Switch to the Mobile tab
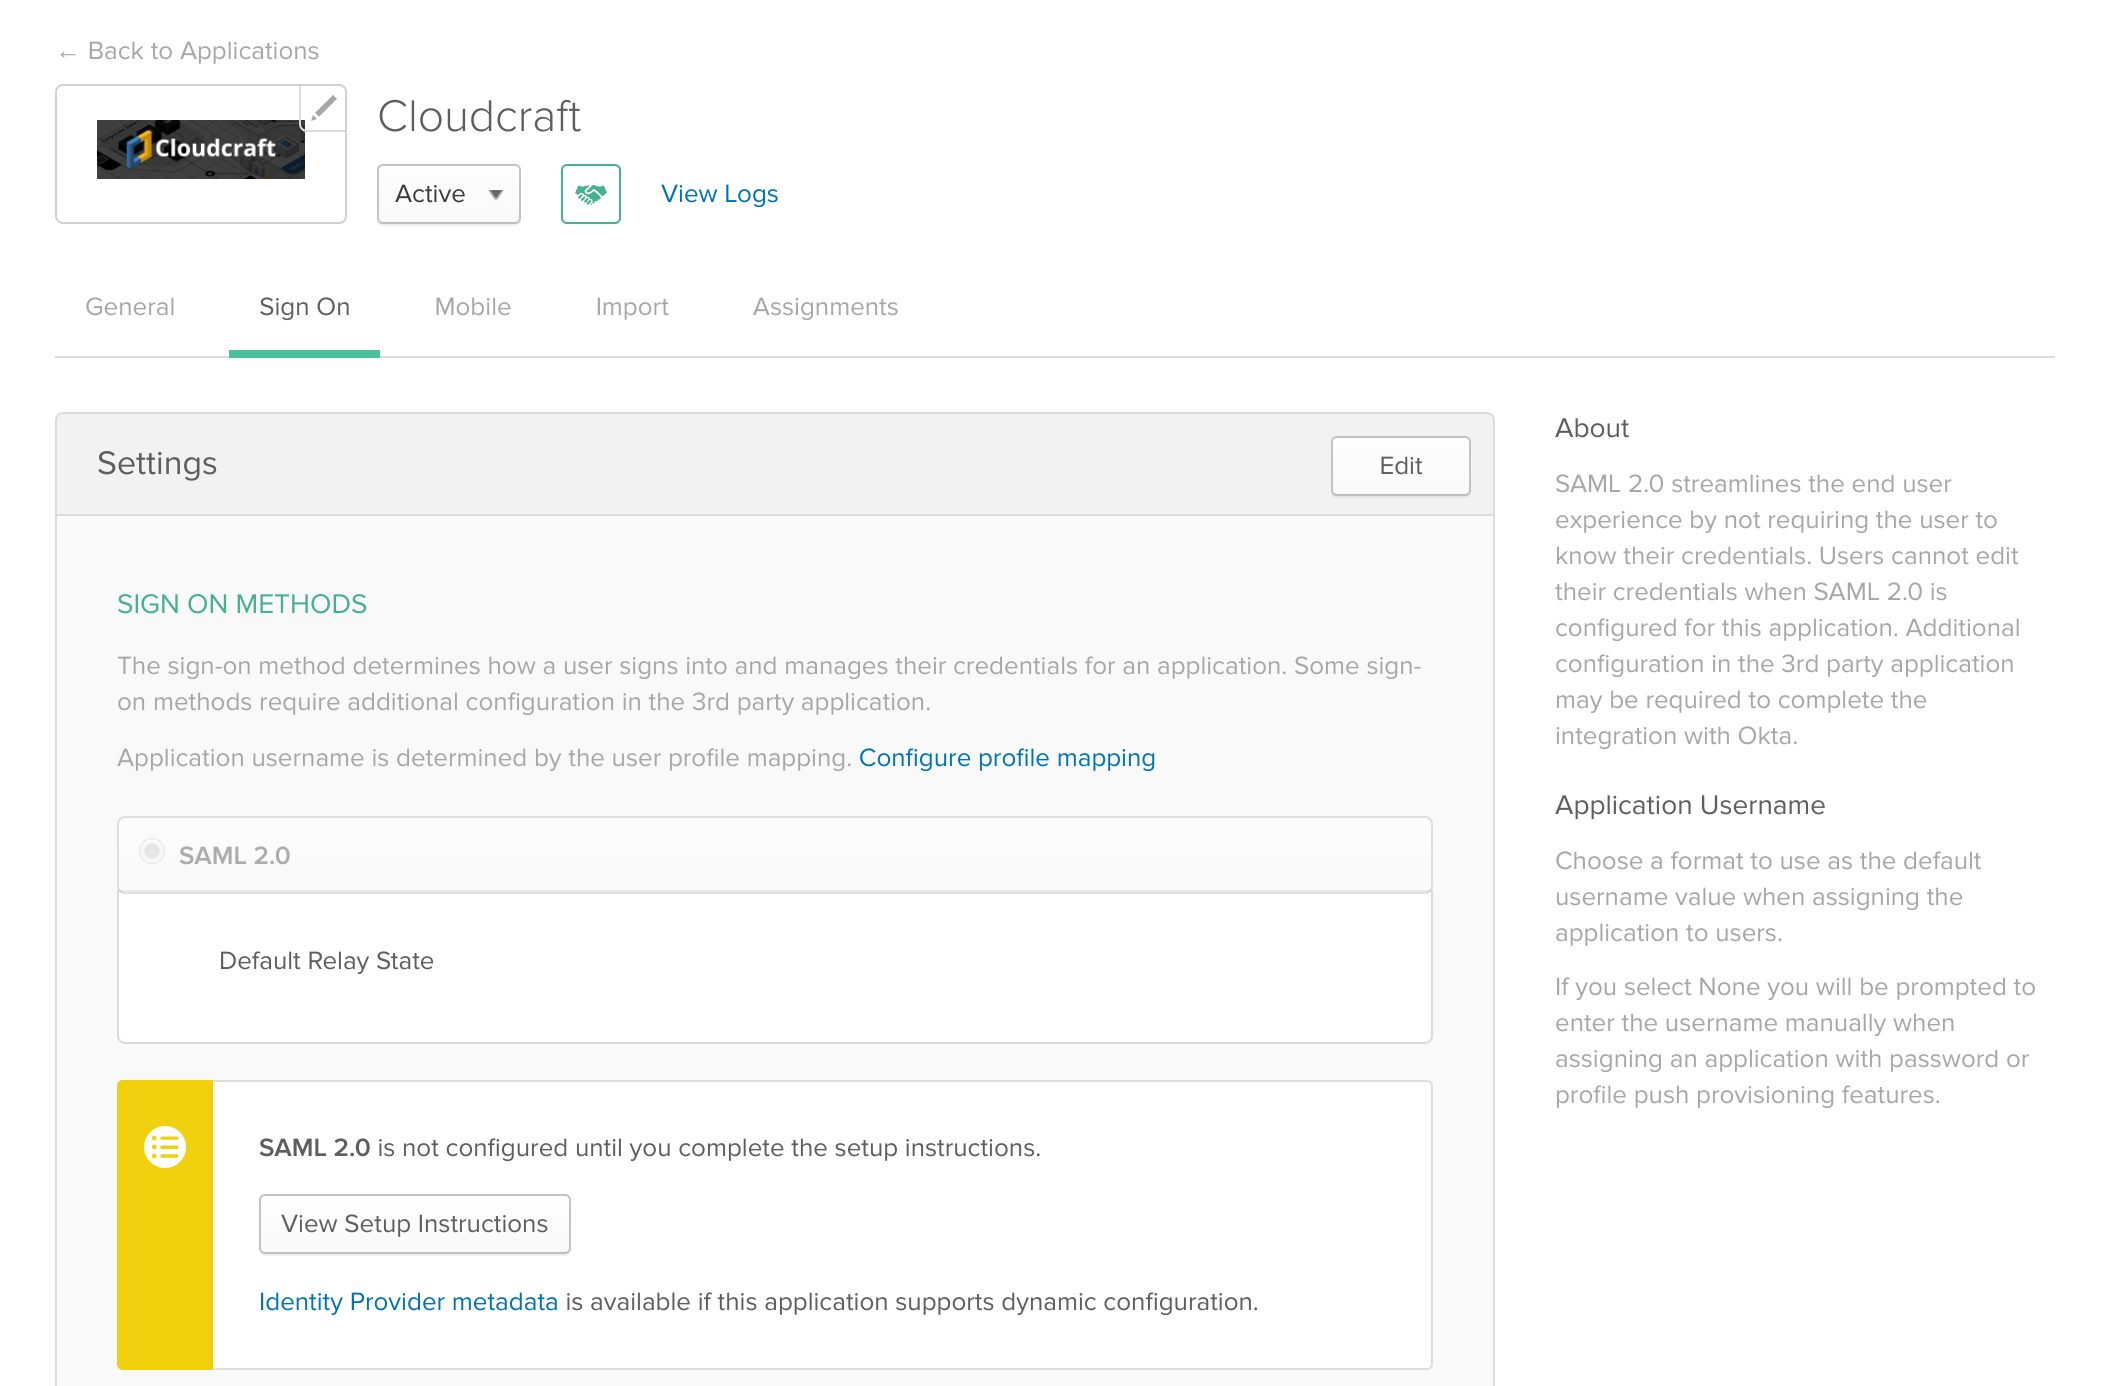This screenshot has height=1386, width=2124. pos(473,307)
